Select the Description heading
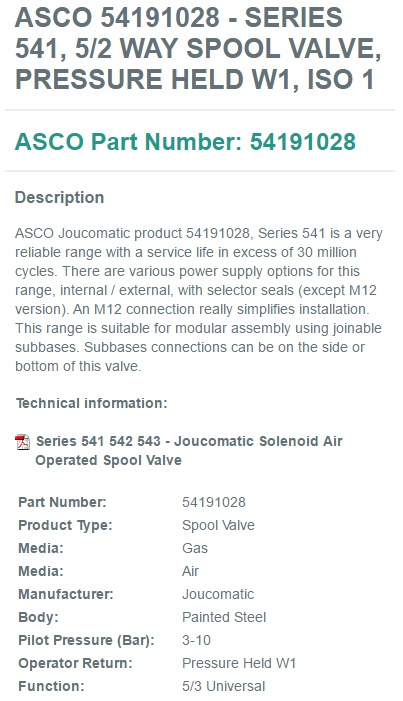This screenshot has width=403, height=701. (x=59, y=198)
